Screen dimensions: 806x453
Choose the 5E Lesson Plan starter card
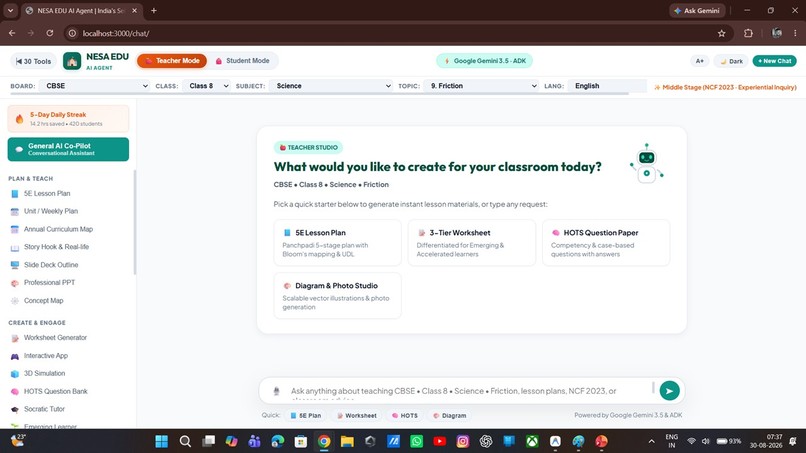coord(338,243)
